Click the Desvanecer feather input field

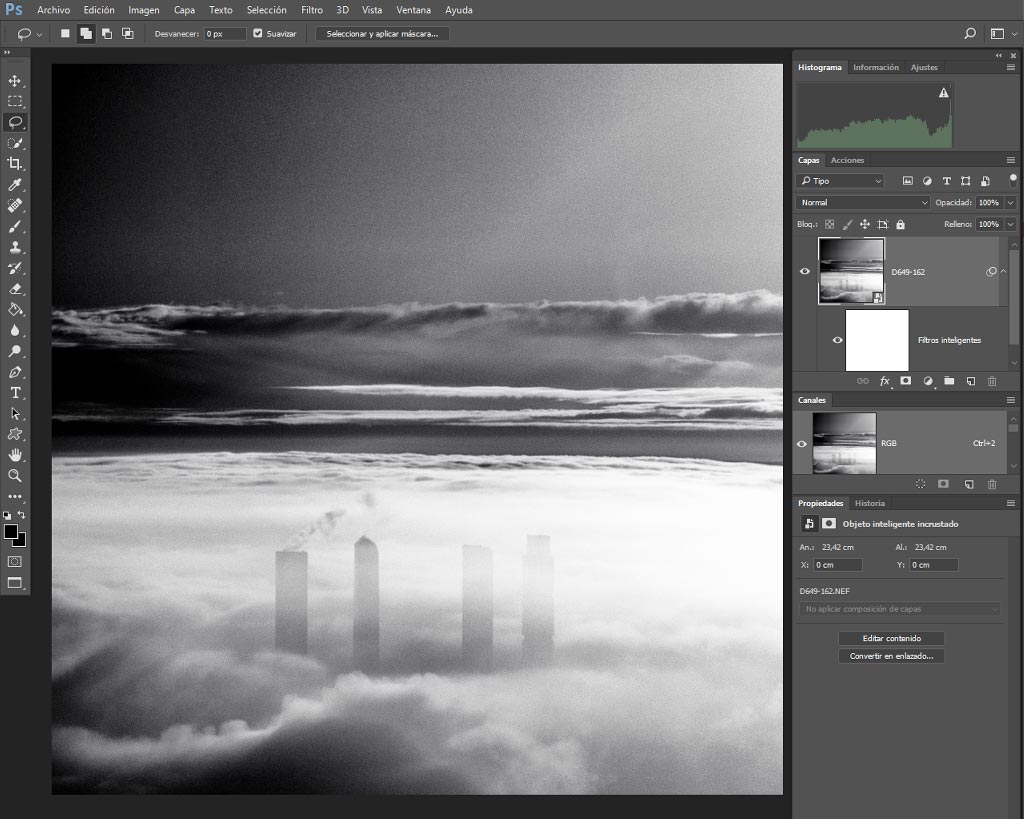click(x=225, y=34)
